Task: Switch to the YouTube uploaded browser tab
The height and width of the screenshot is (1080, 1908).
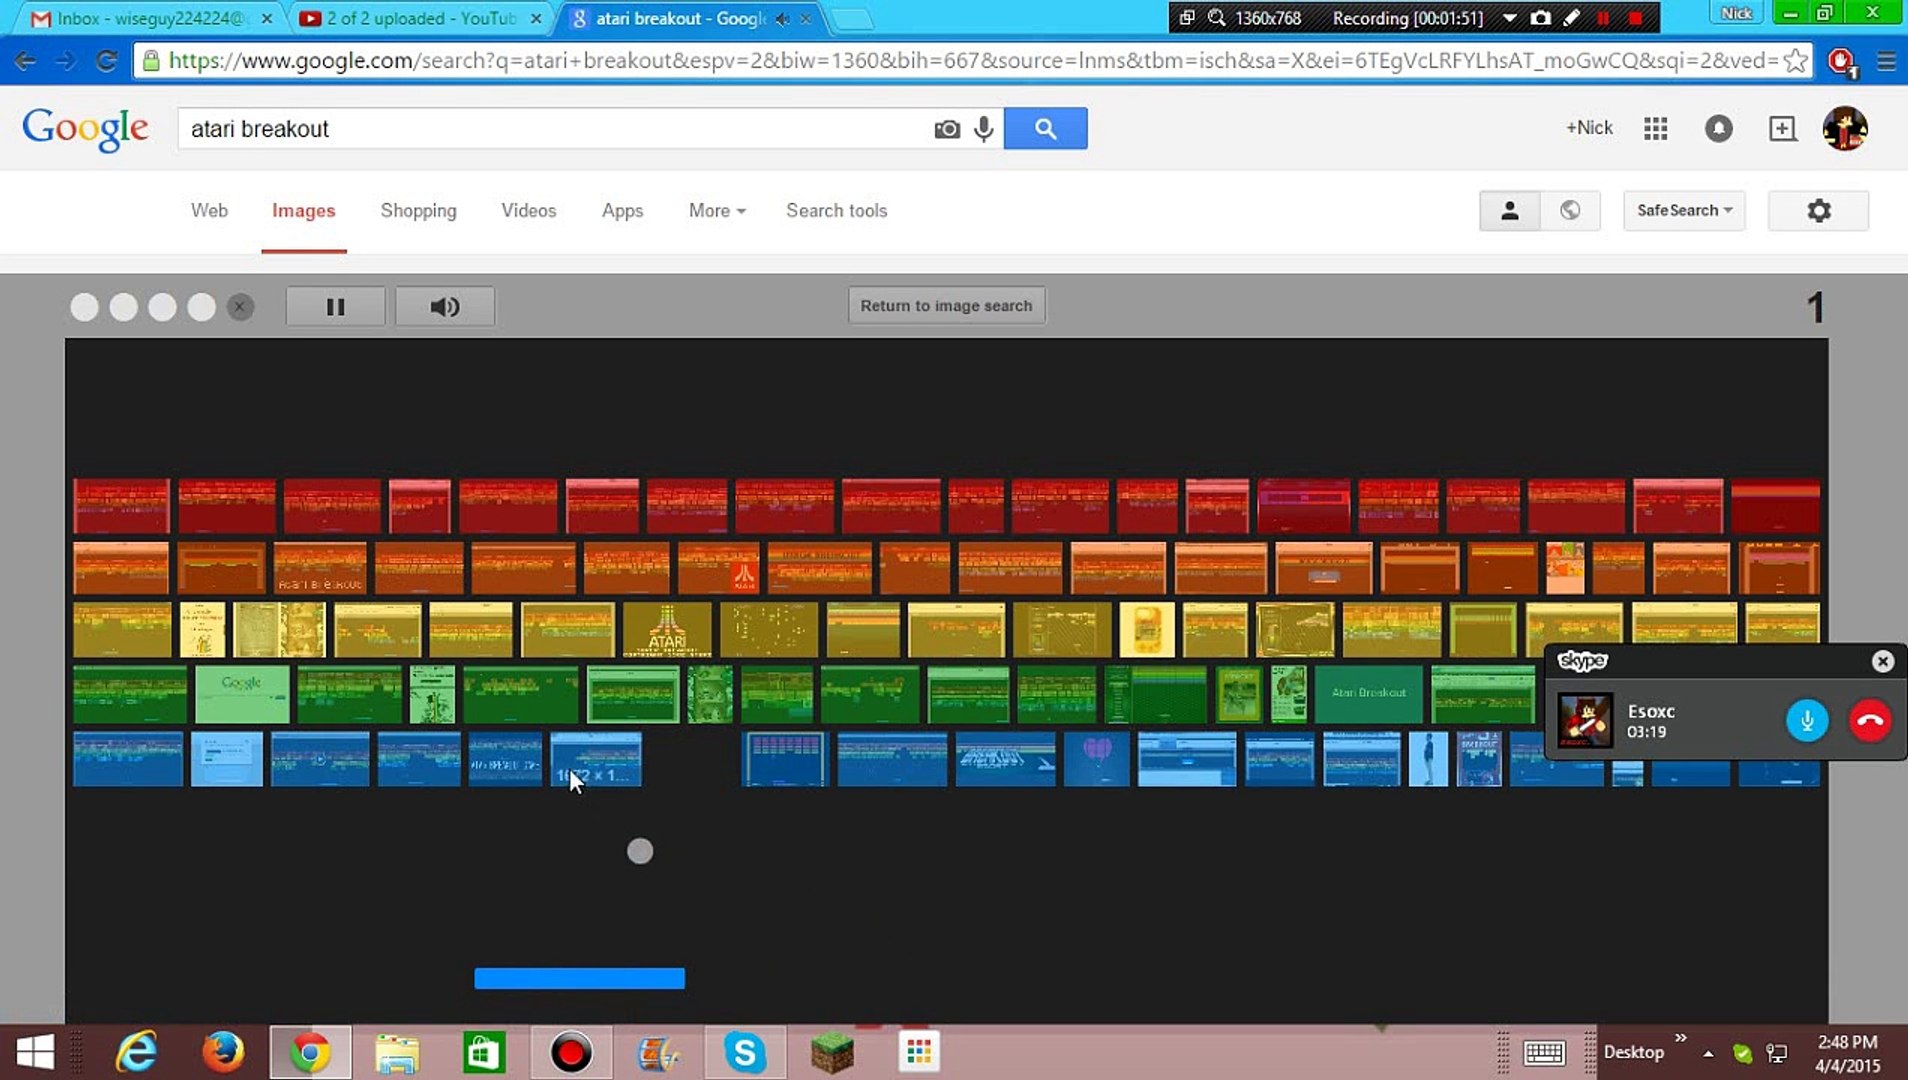Action: 420,18
